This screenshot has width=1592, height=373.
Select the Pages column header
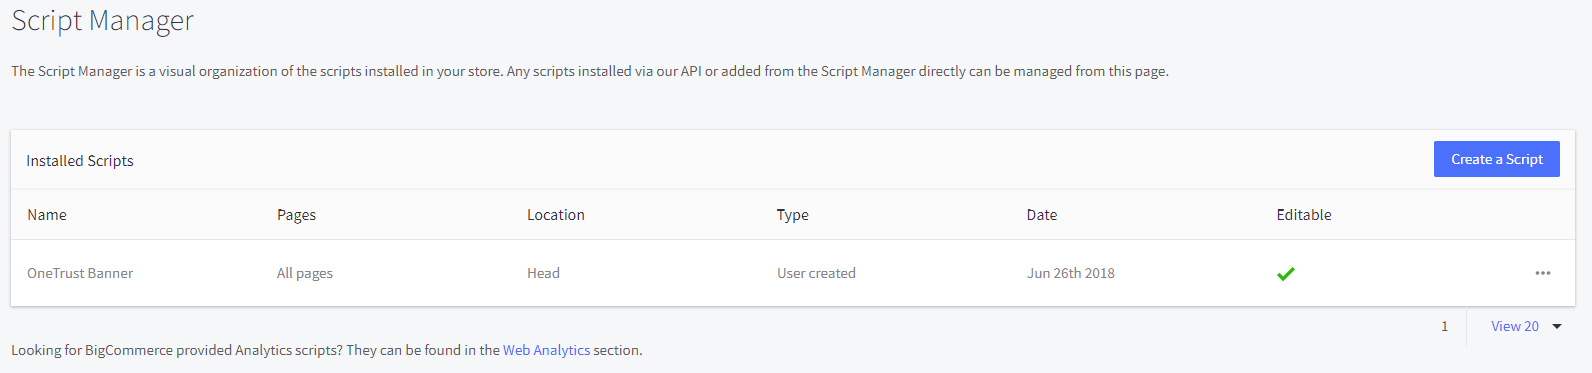pos(296,215)
